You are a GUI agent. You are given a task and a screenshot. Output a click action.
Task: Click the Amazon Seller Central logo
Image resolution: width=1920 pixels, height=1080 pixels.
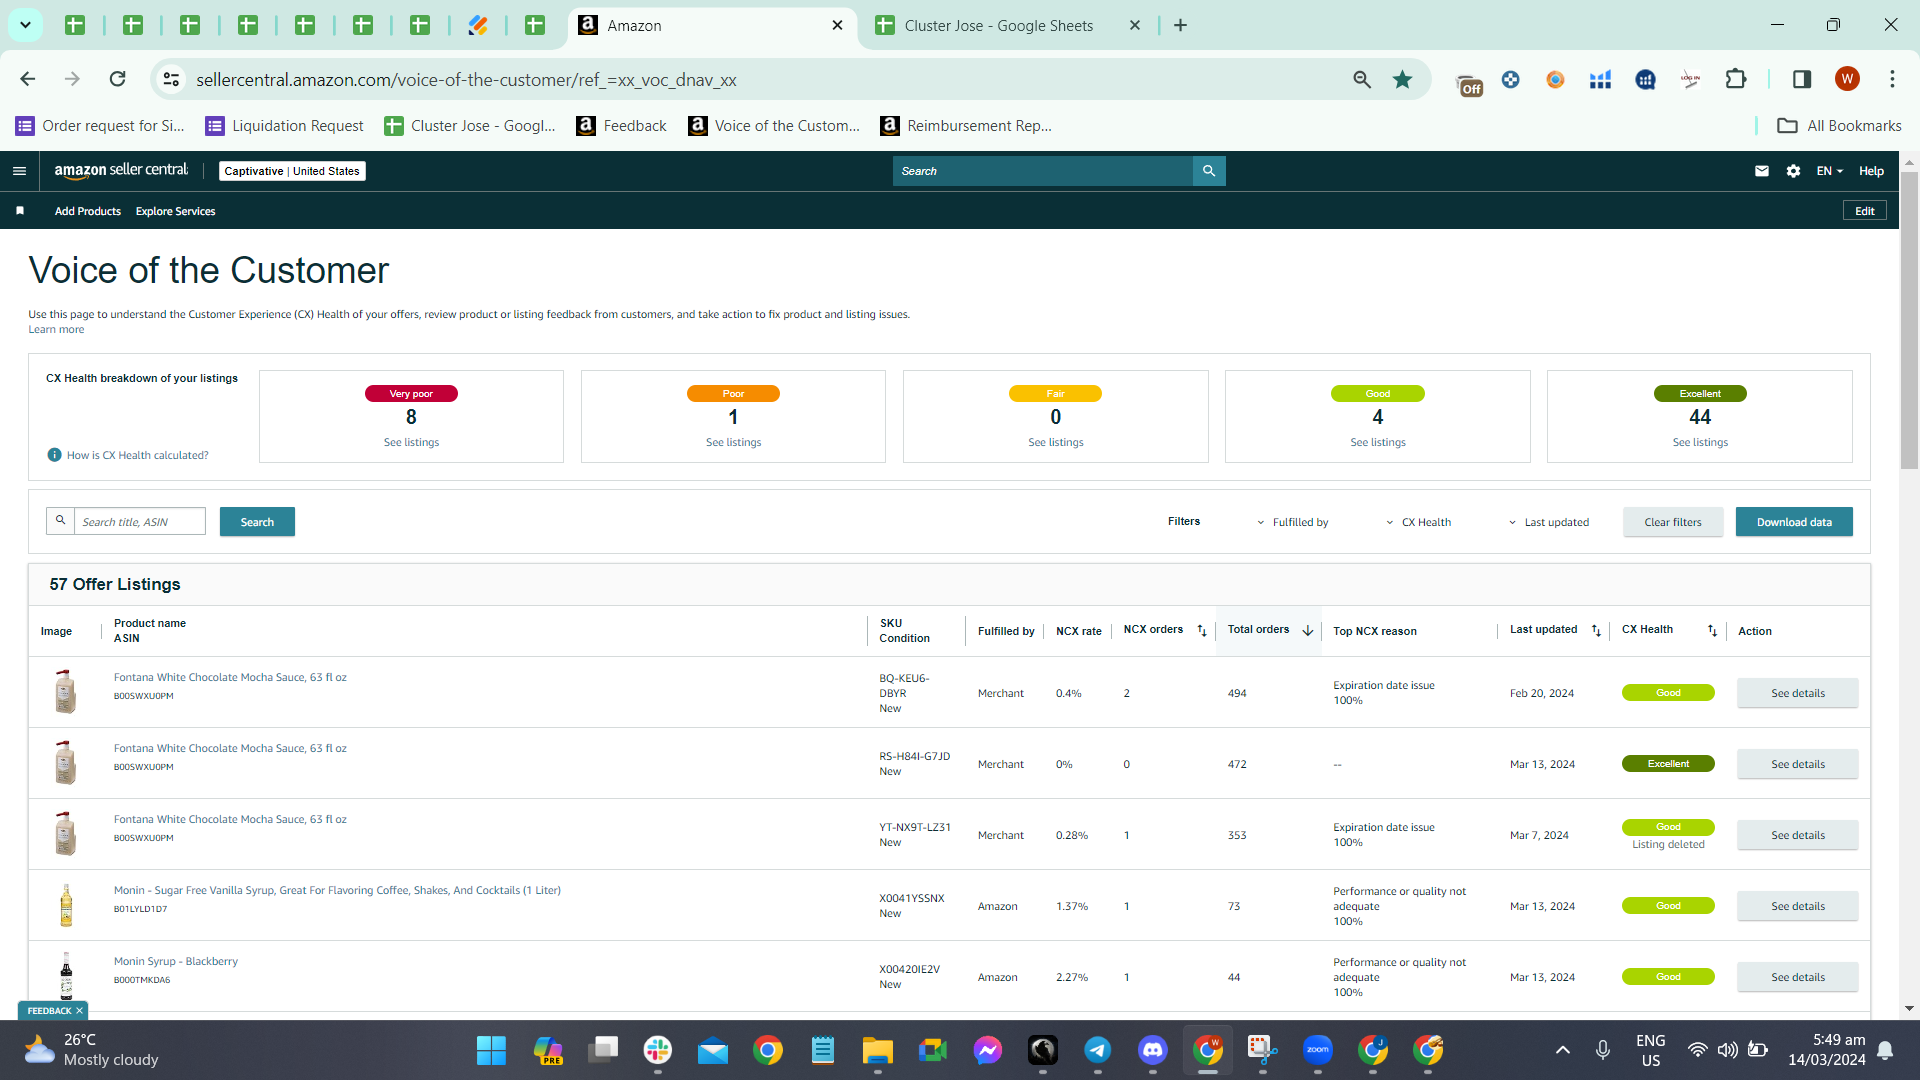[121, 170]
